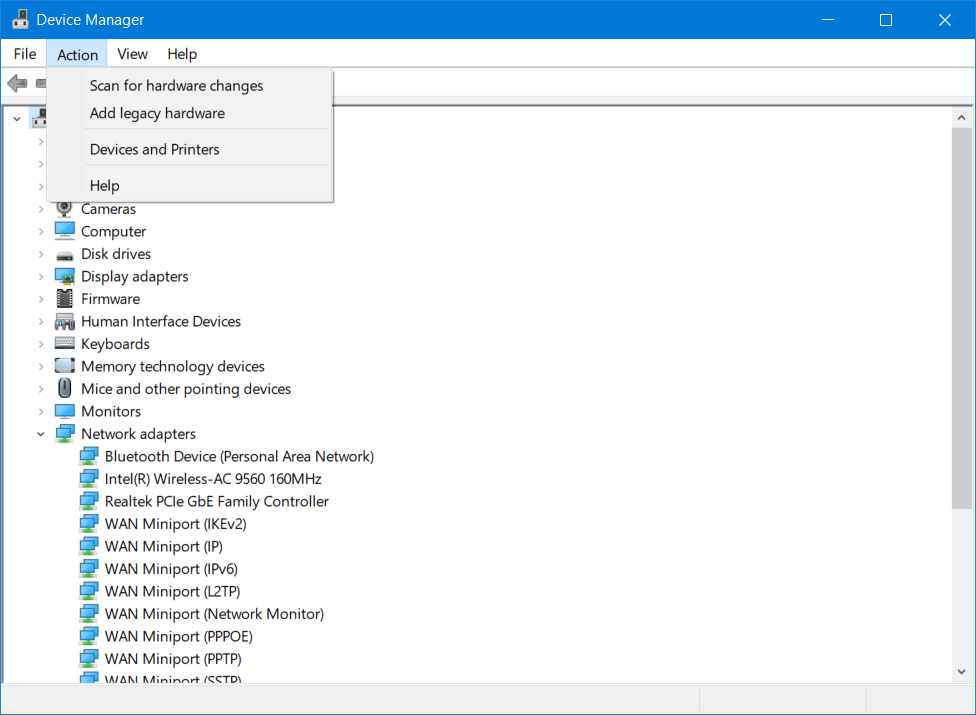
Task: Close the open Action menu
Action: pyautogui.click(x=77, y=54)
